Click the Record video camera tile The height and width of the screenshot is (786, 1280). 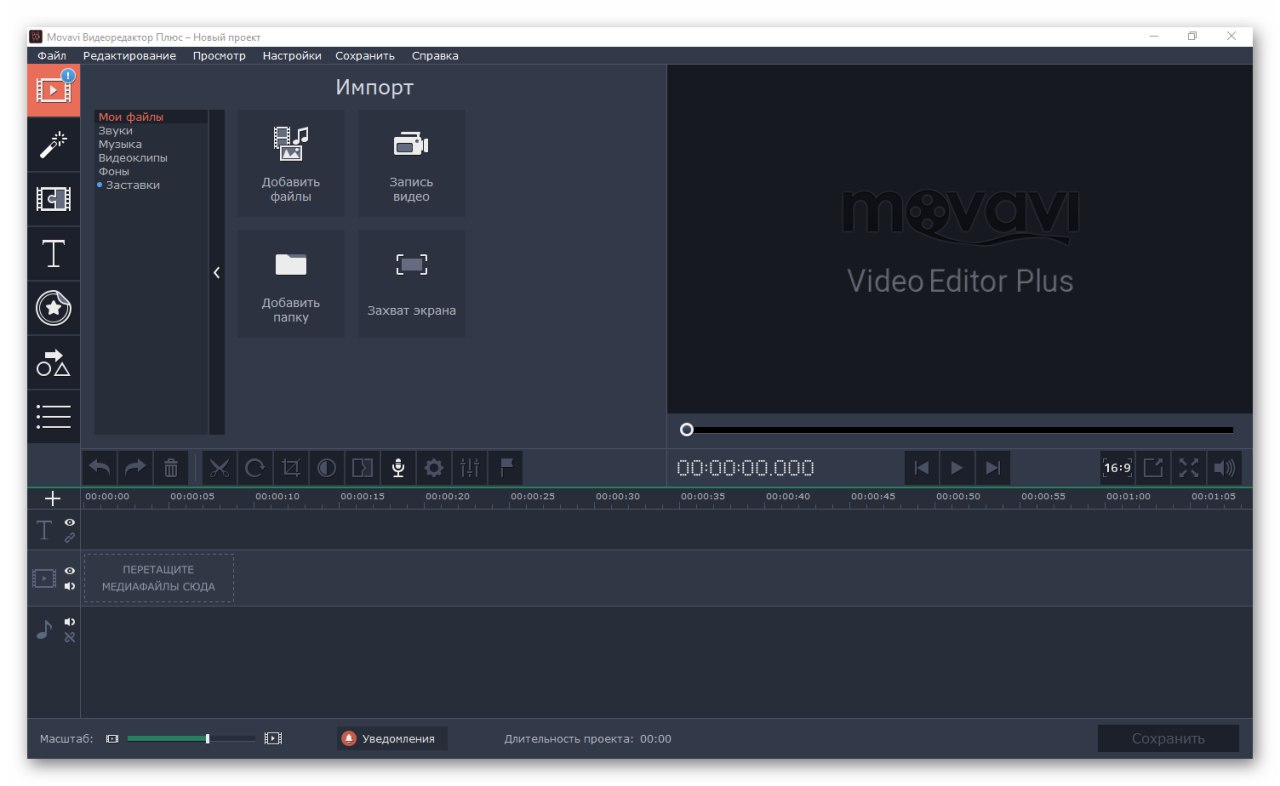[411, 163]
